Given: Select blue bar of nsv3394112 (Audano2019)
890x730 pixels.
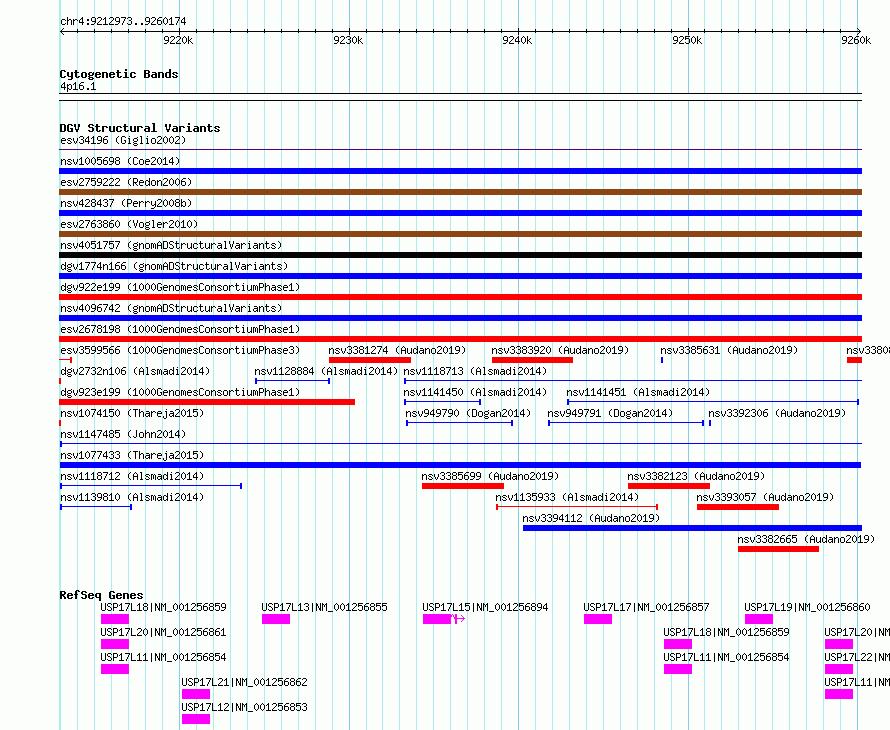Looking at the screenshot, I should [x=692, y=528].
